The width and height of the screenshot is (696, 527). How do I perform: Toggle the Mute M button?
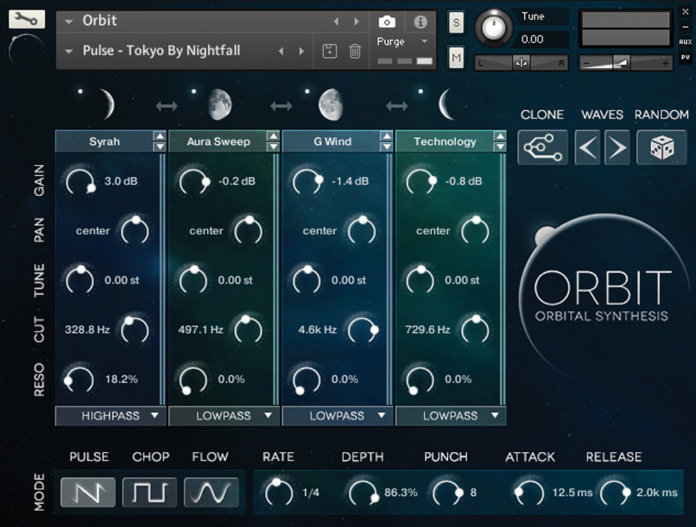[457, 58]
